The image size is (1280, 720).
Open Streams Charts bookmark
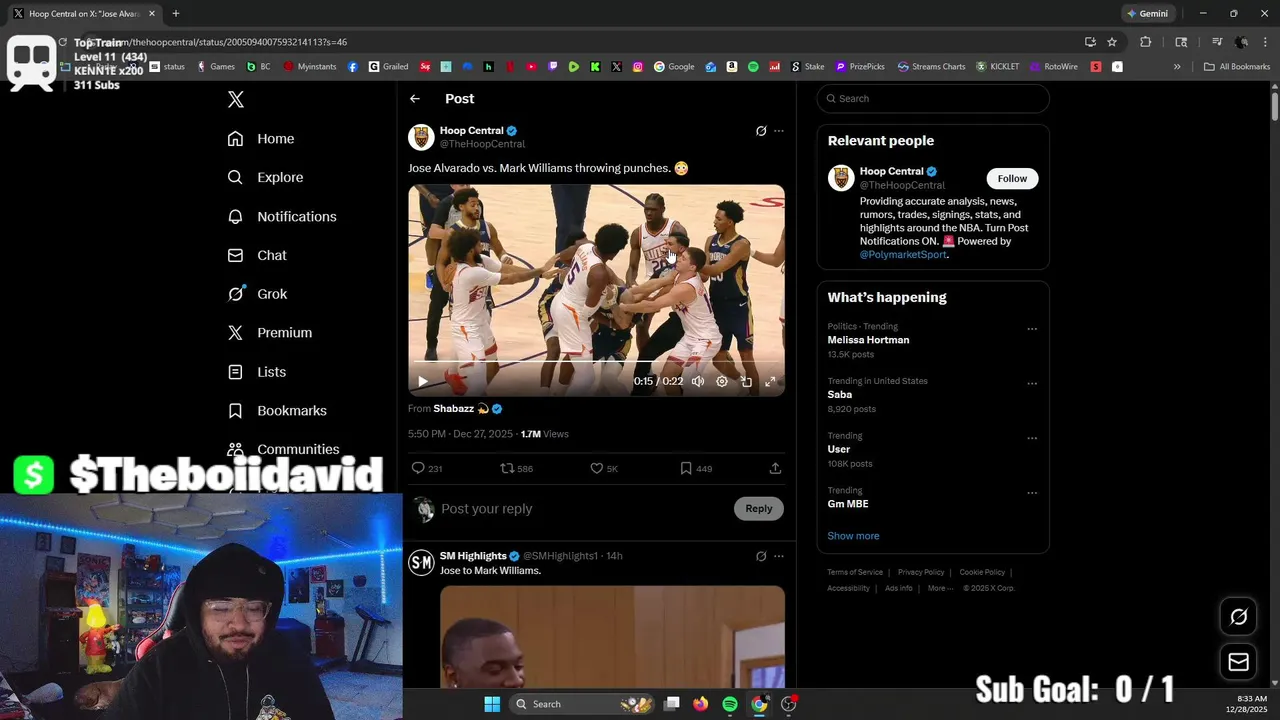coord(932,67)
